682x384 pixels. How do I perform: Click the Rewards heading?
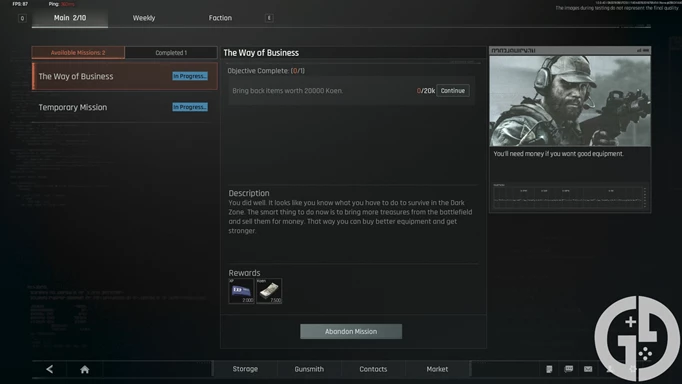tap(244, 273)
